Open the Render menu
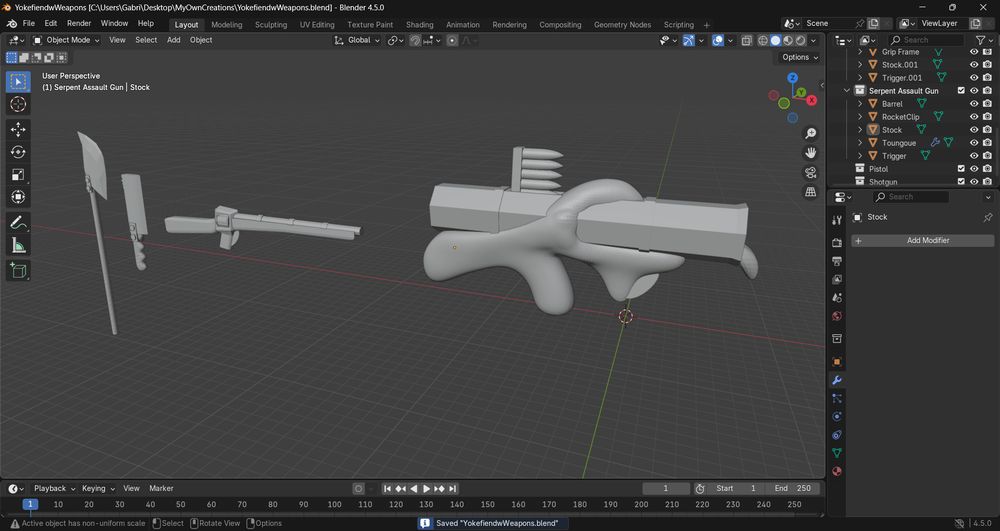The height and width of the screenshot is (531, 1000). 79,23
